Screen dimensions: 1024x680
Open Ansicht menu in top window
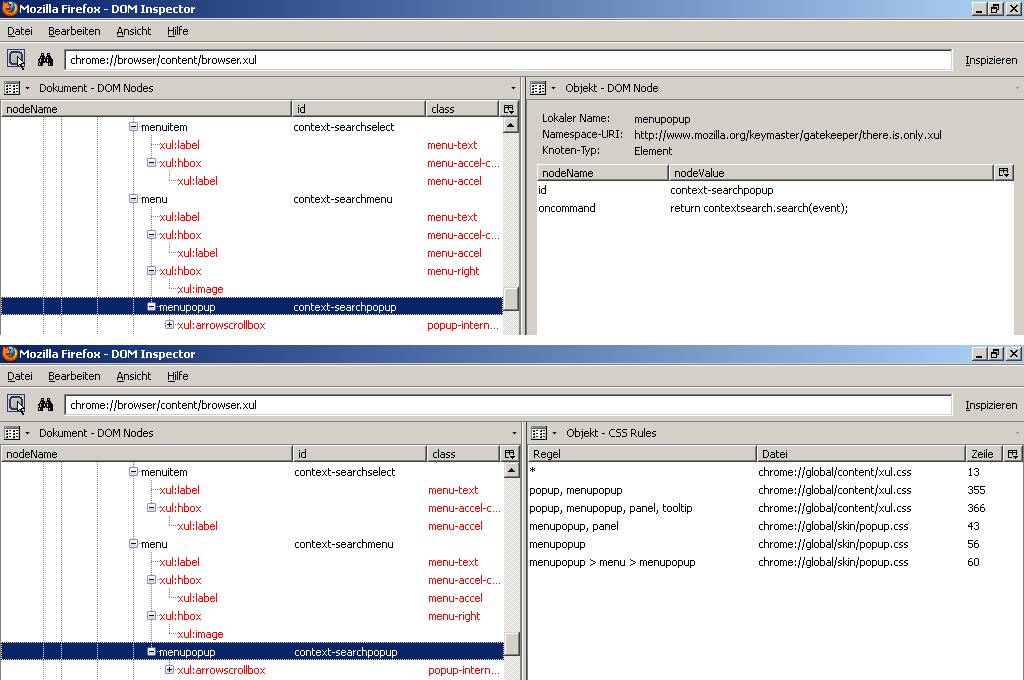pyautogui.click(x=133, y=31)
